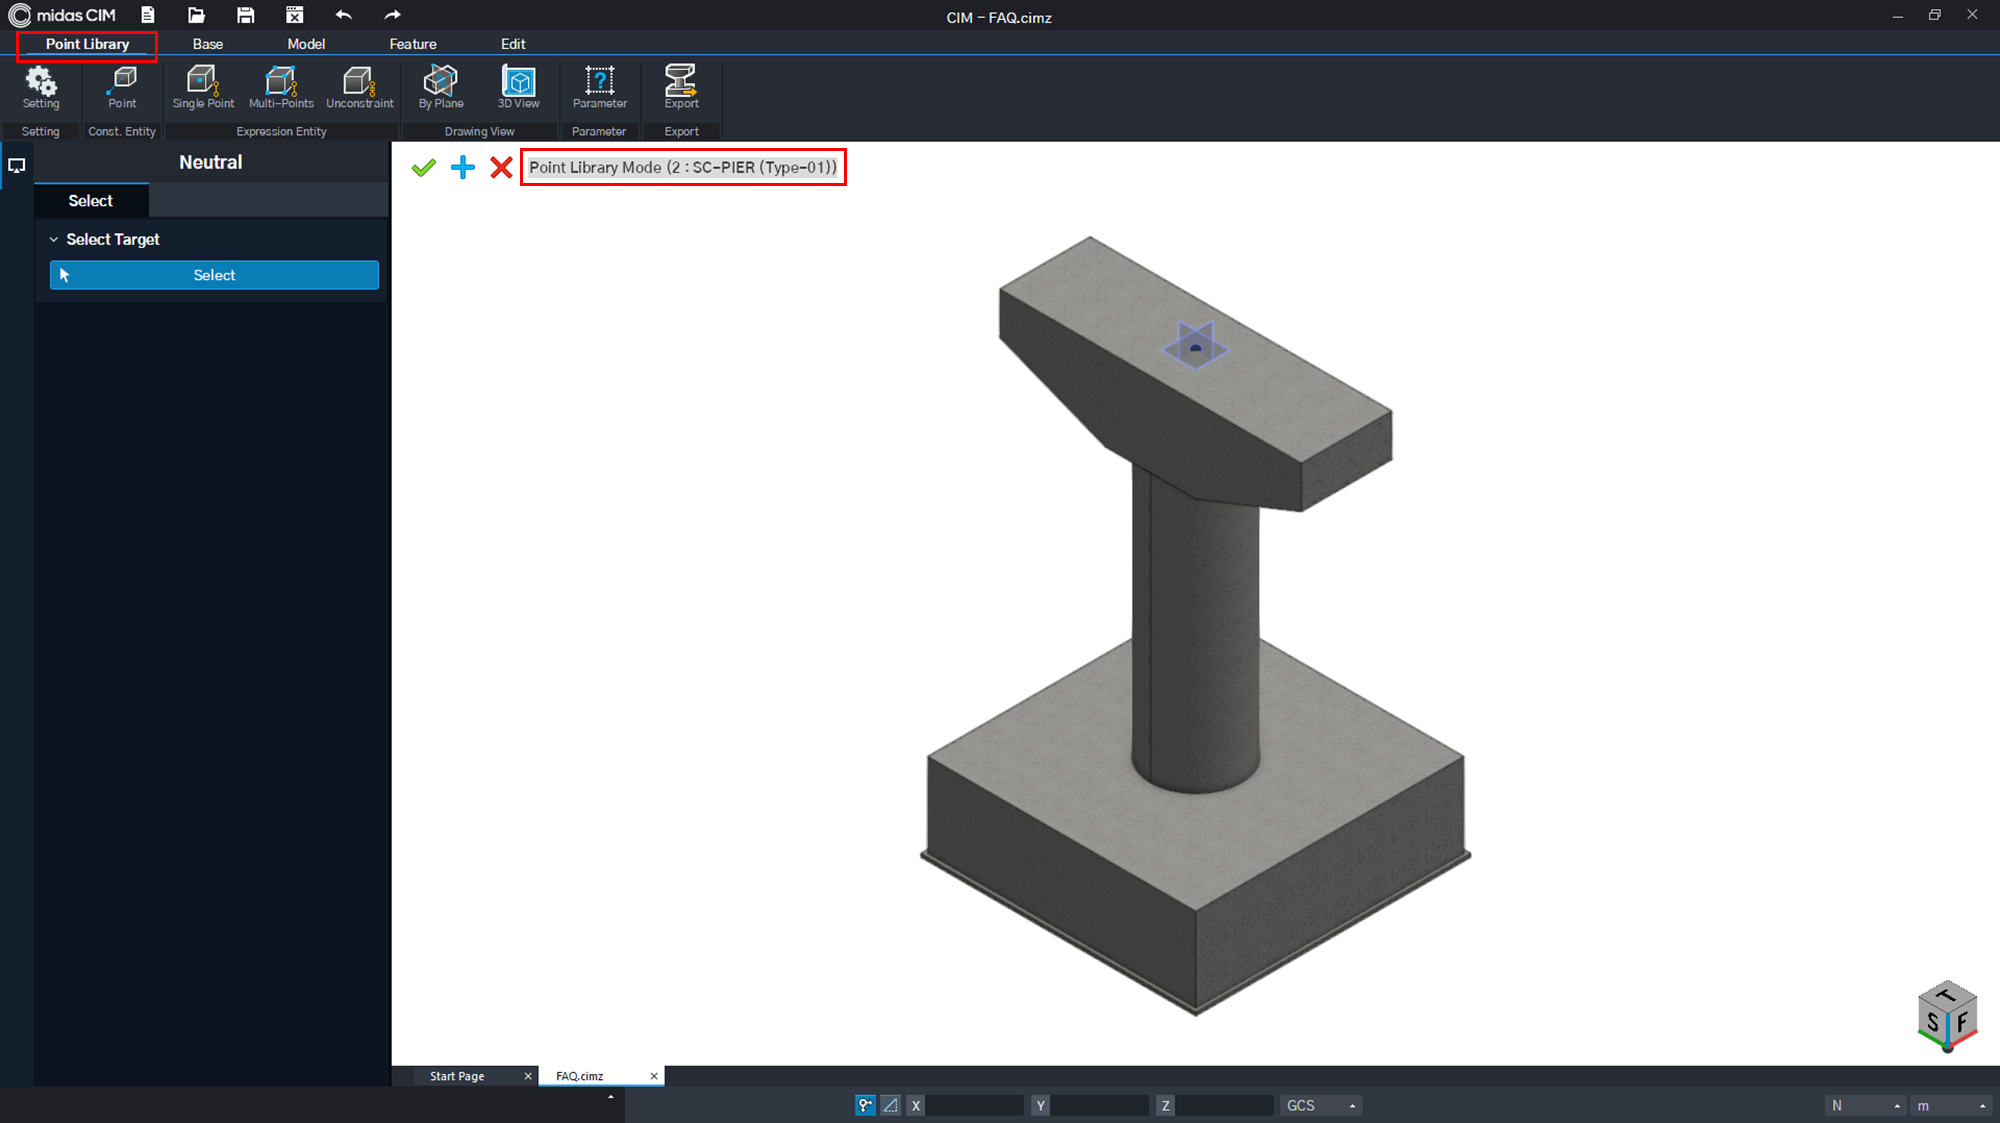Image resolution: width=2000 pixels, height=1123 pixels.
Task: Cancel Point Library mode with red X
Action: point(501,167)
